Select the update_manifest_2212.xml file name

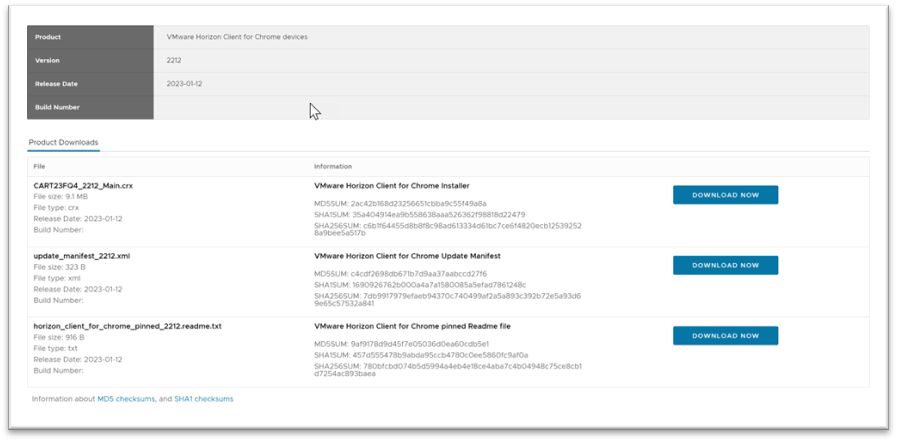coord(82,256)
